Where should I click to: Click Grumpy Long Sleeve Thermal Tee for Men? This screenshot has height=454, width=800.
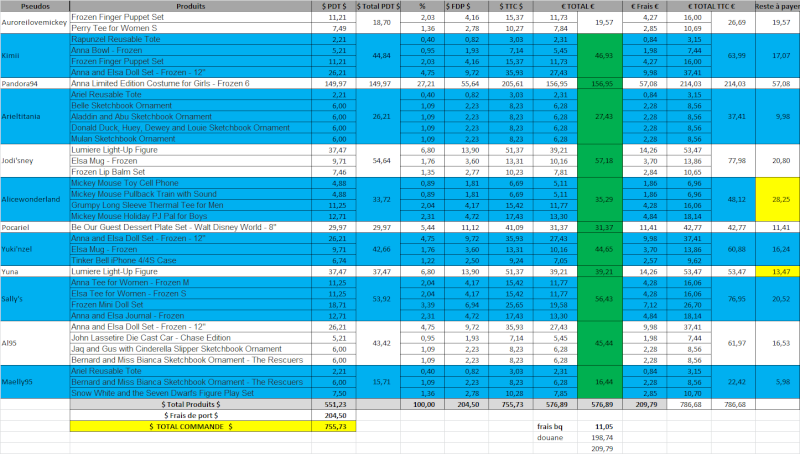(190, 205)
